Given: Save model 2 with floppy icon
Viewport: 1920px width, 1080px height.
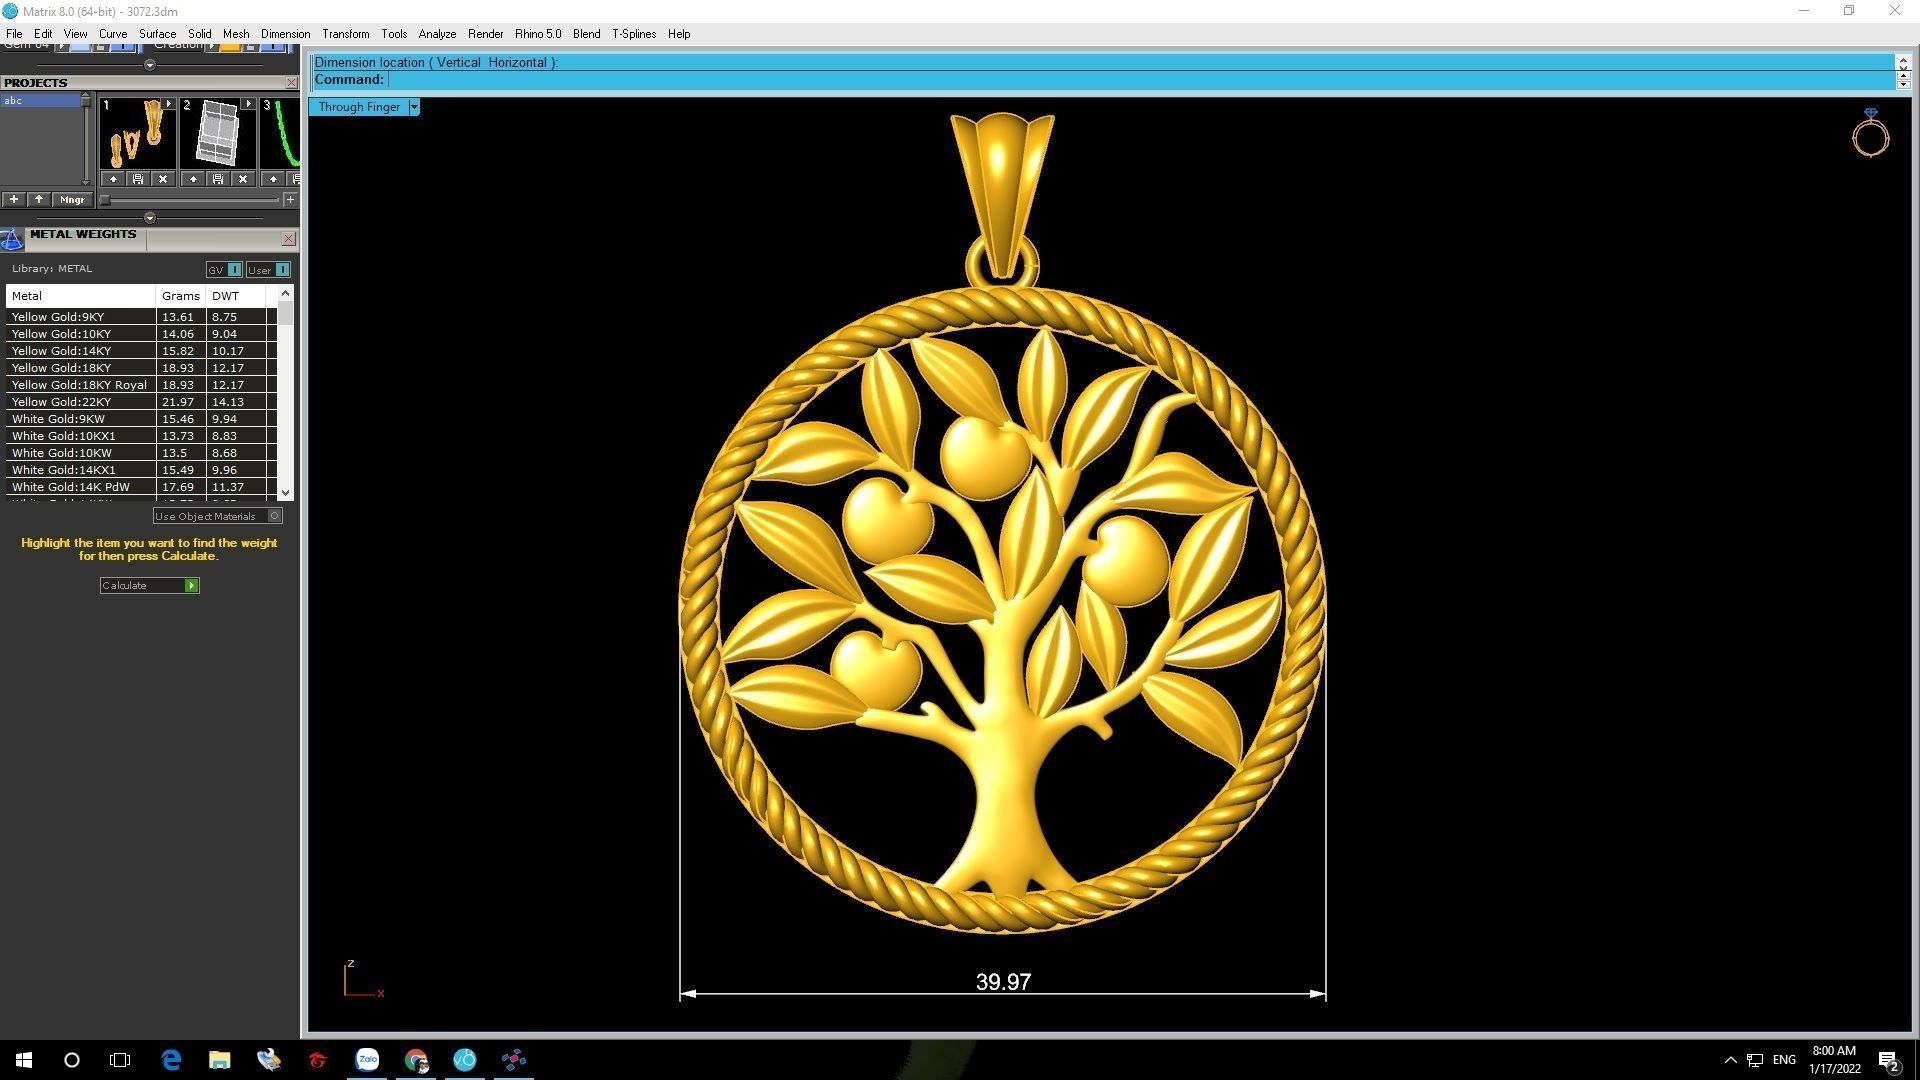Looking at the screenshot, I should [x=218, y=179].
